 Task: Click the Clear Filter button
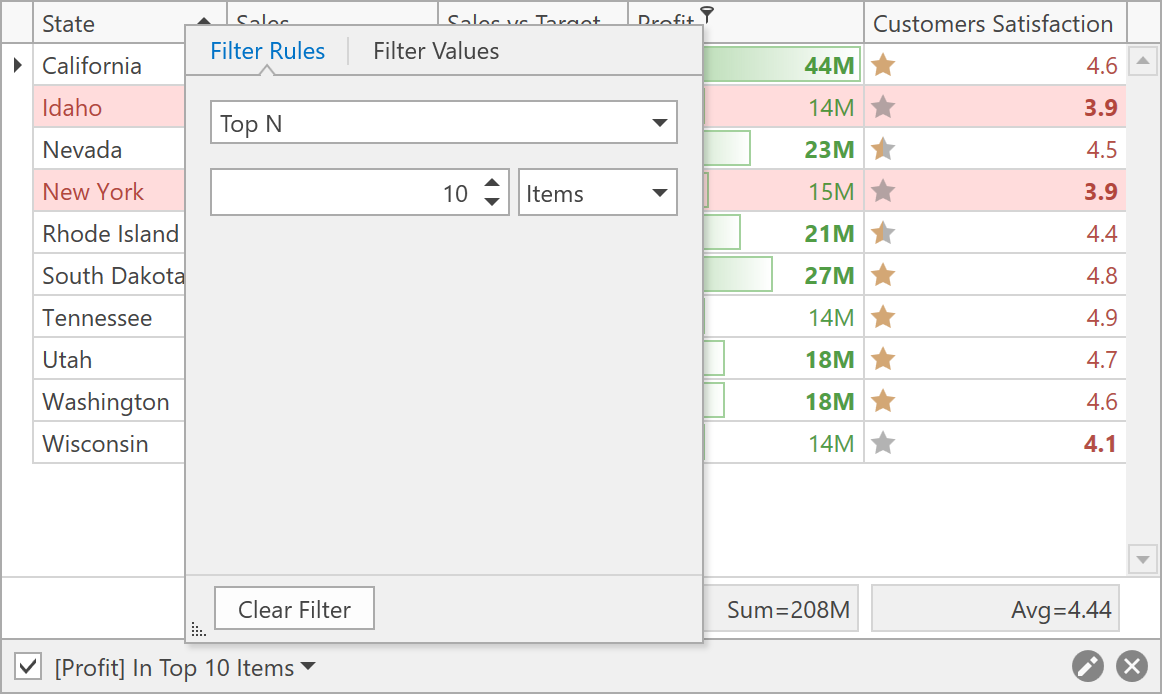tap(294, 609)
